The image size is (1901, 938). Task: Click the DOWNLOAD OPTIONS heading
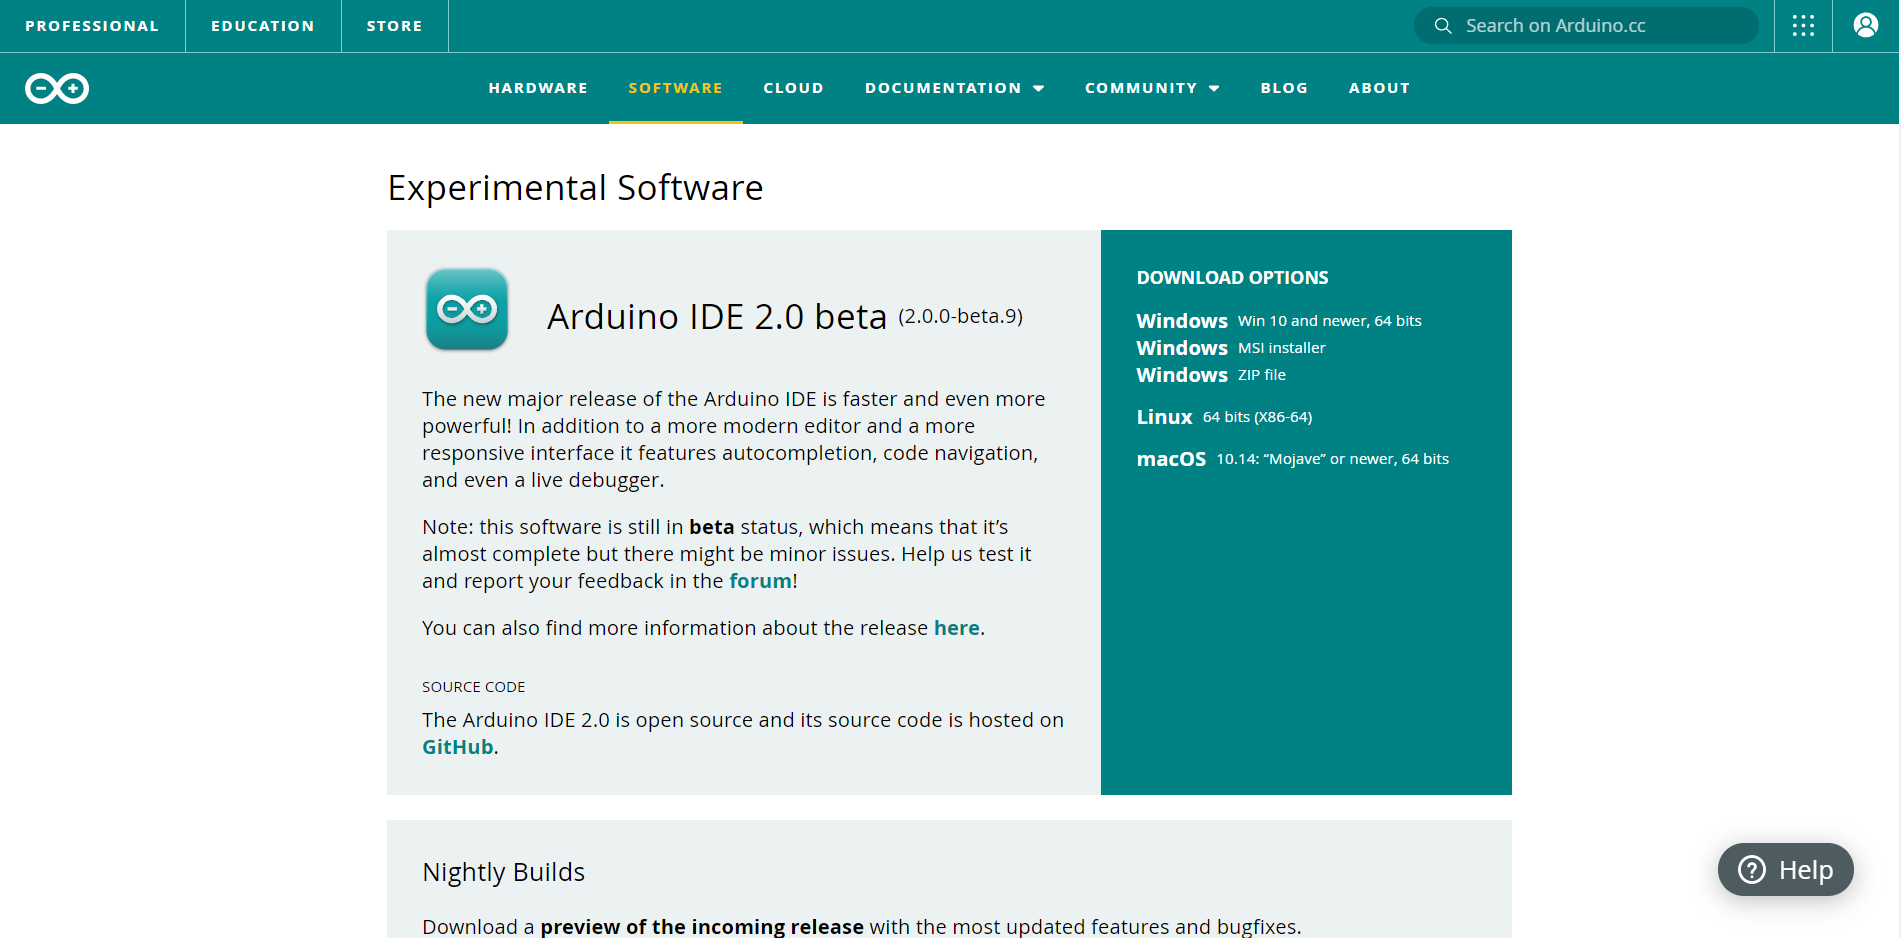click(1232, 278)
